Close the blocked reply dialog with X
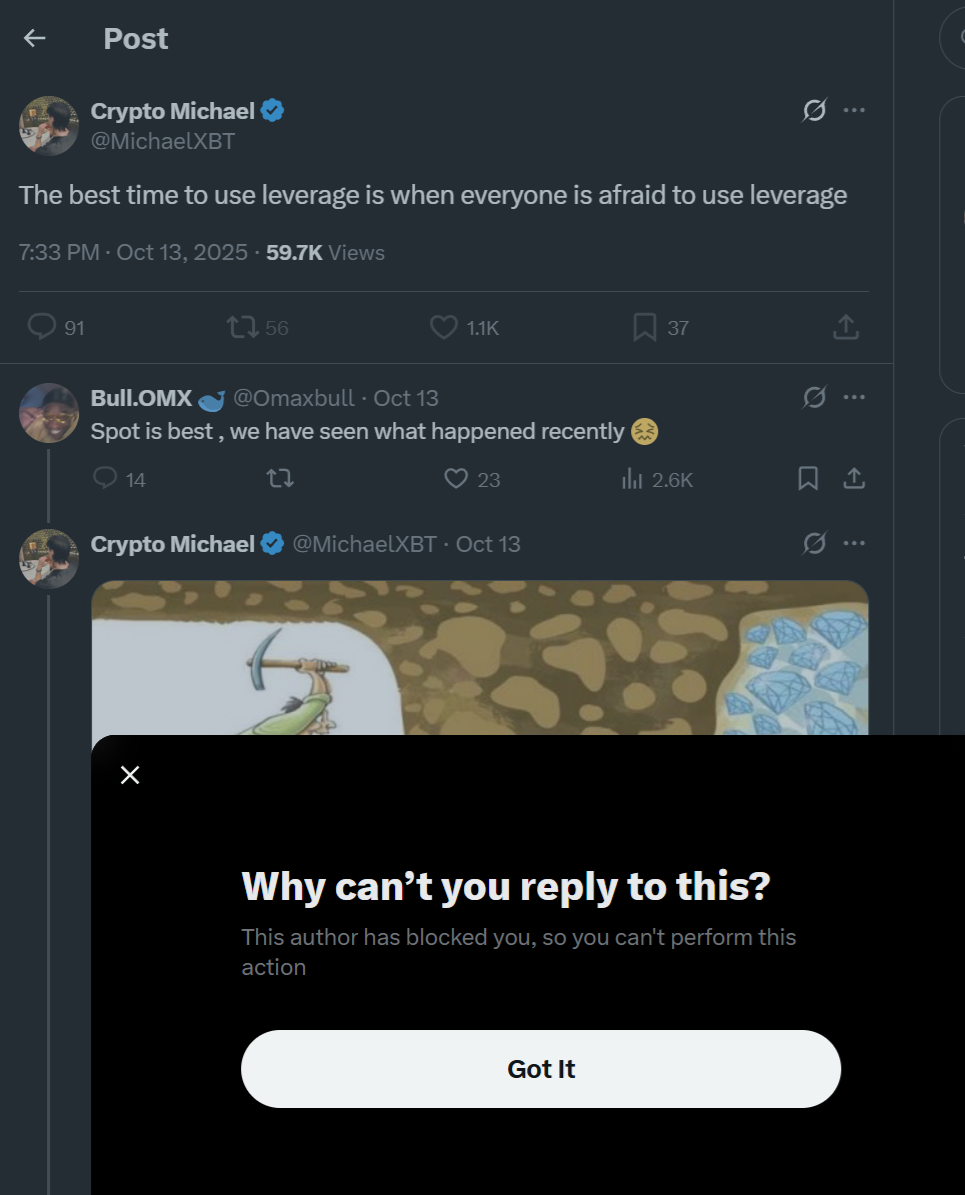Screen dimensions: 965x1195 (130, 775)
